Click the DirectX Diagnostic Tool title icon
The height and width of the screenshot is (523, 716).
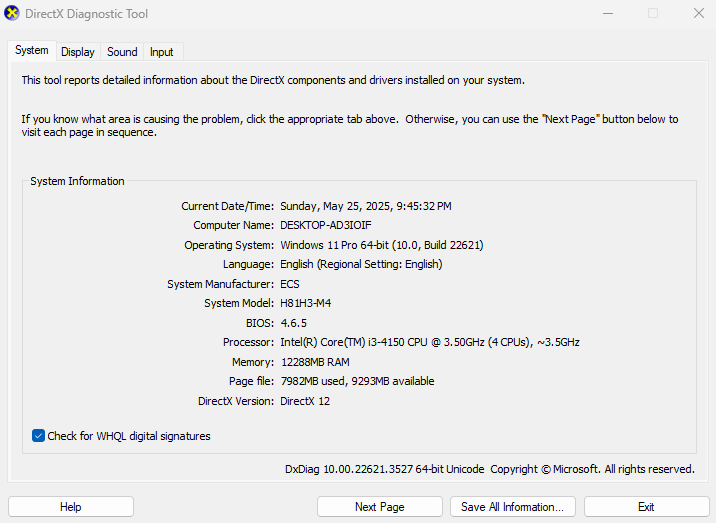(x=12, y=13)
